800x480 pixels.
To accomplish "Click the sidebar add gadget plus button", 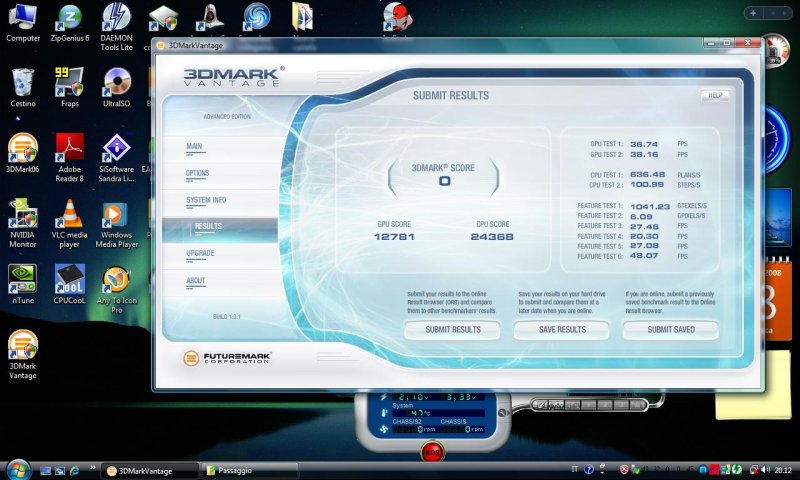I will pyautogui.click(x=753, y=13).
